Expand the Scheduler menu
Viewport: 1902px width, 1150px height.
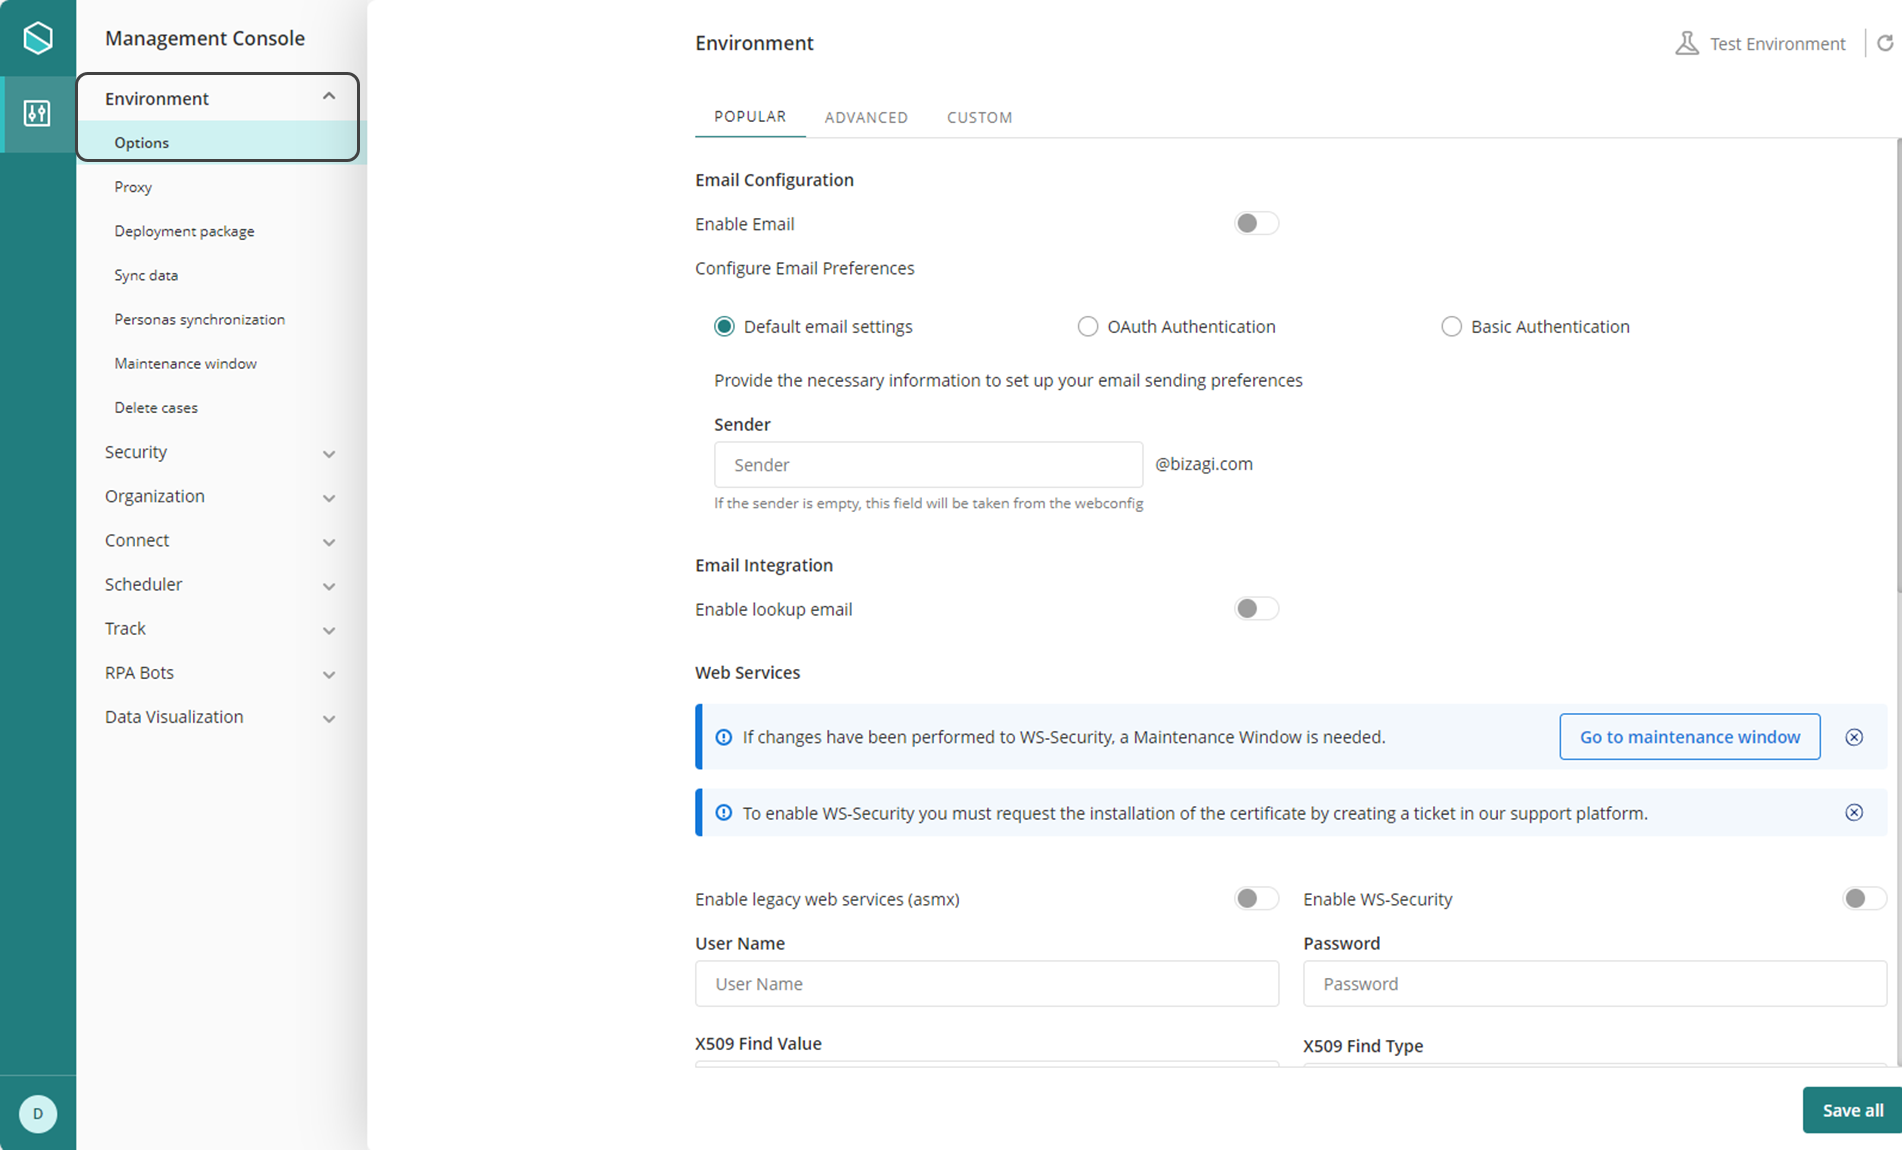(x=220, y=584)
